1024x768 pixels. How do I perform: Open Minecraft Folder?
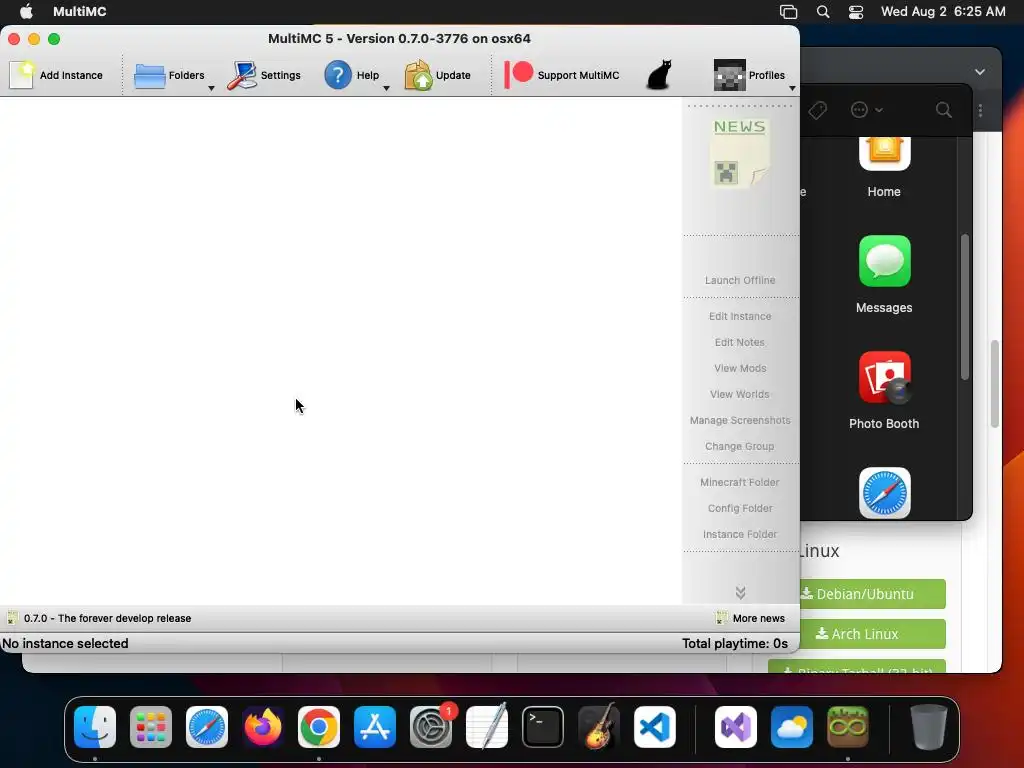point(740,483)
